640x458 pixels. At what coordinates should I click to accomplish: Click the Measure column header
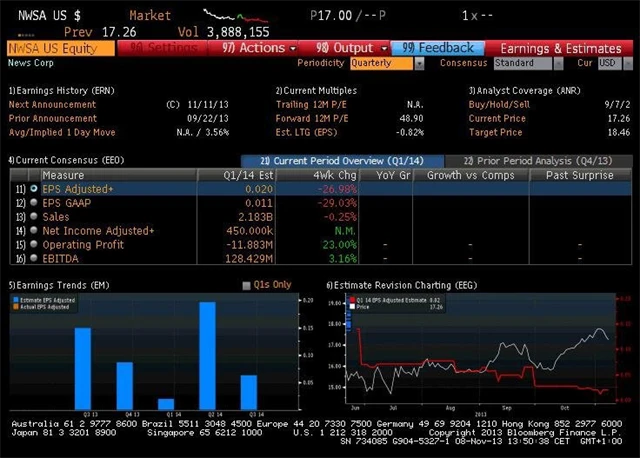pyautogui.click(x=118, y=175)
